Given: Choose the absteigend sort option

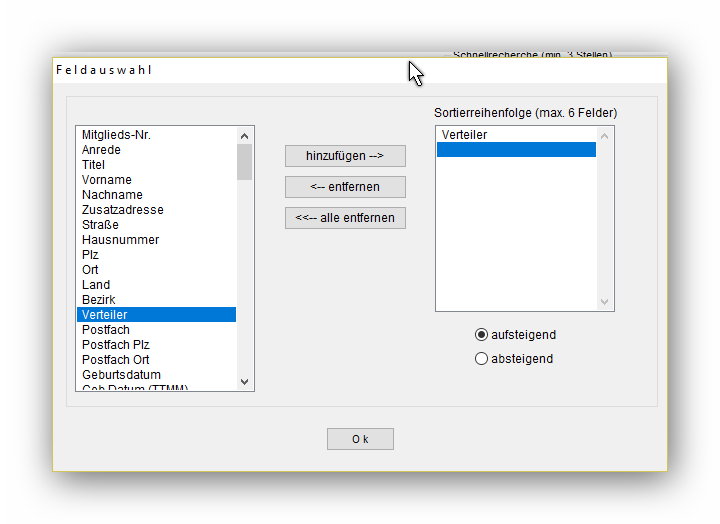Looking at the screenshot, I should tap(482, 359).
